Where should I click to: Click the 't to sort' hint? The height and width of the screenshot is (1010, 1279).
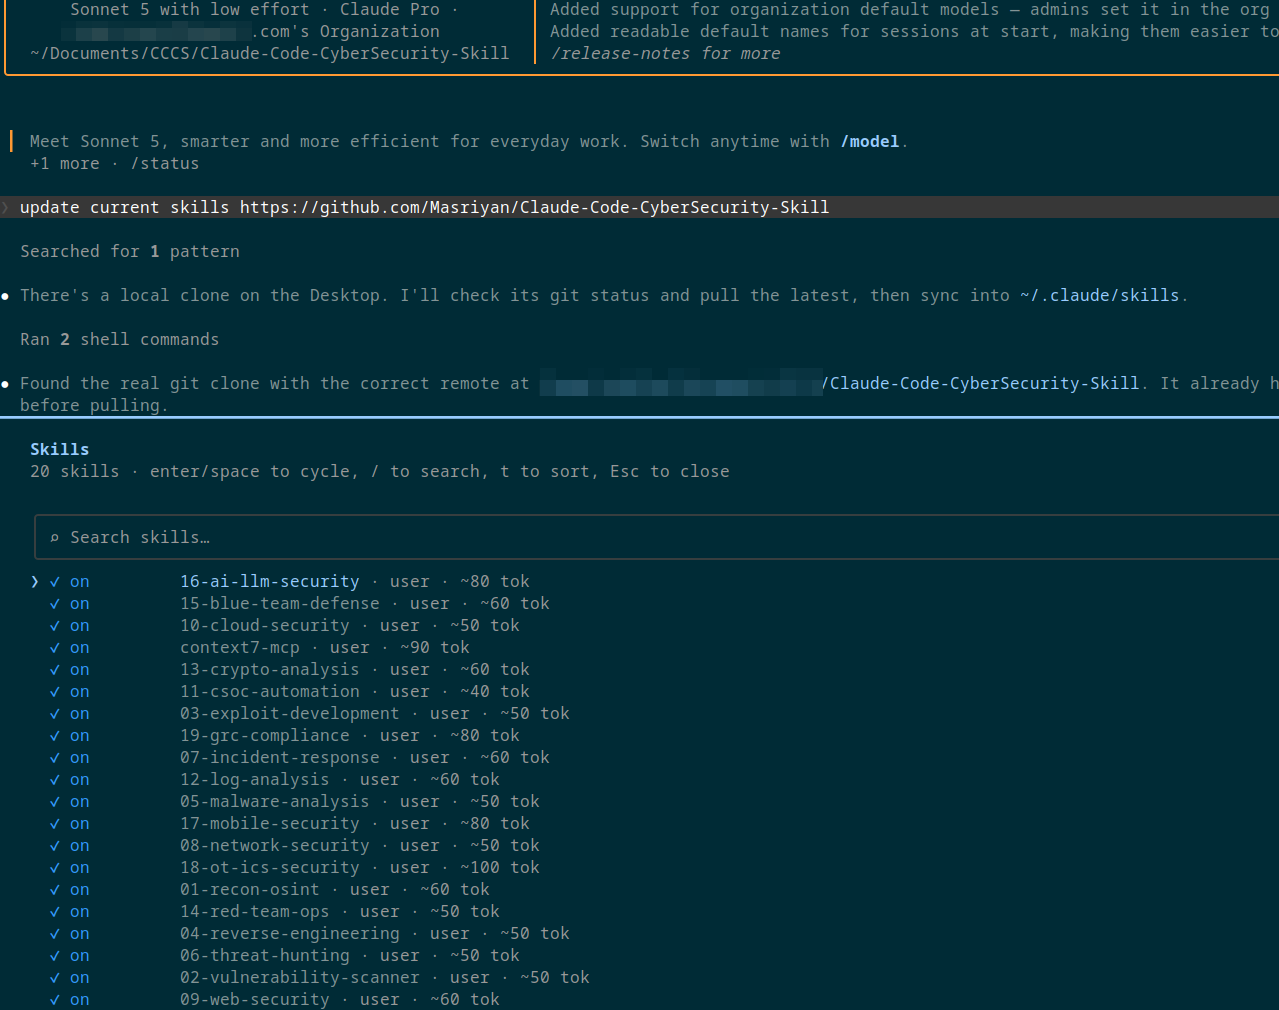coord(545,472)
